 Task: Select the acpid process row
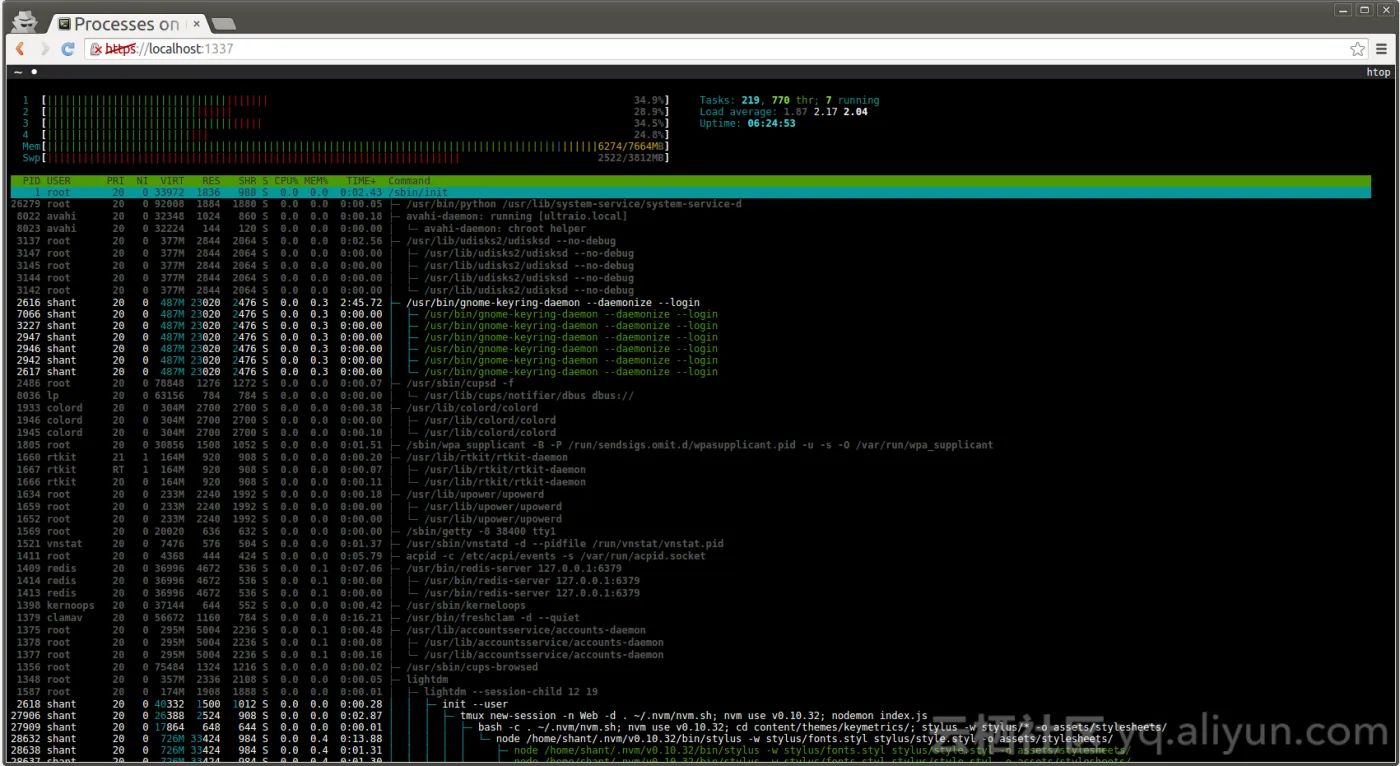pos(690,556)
